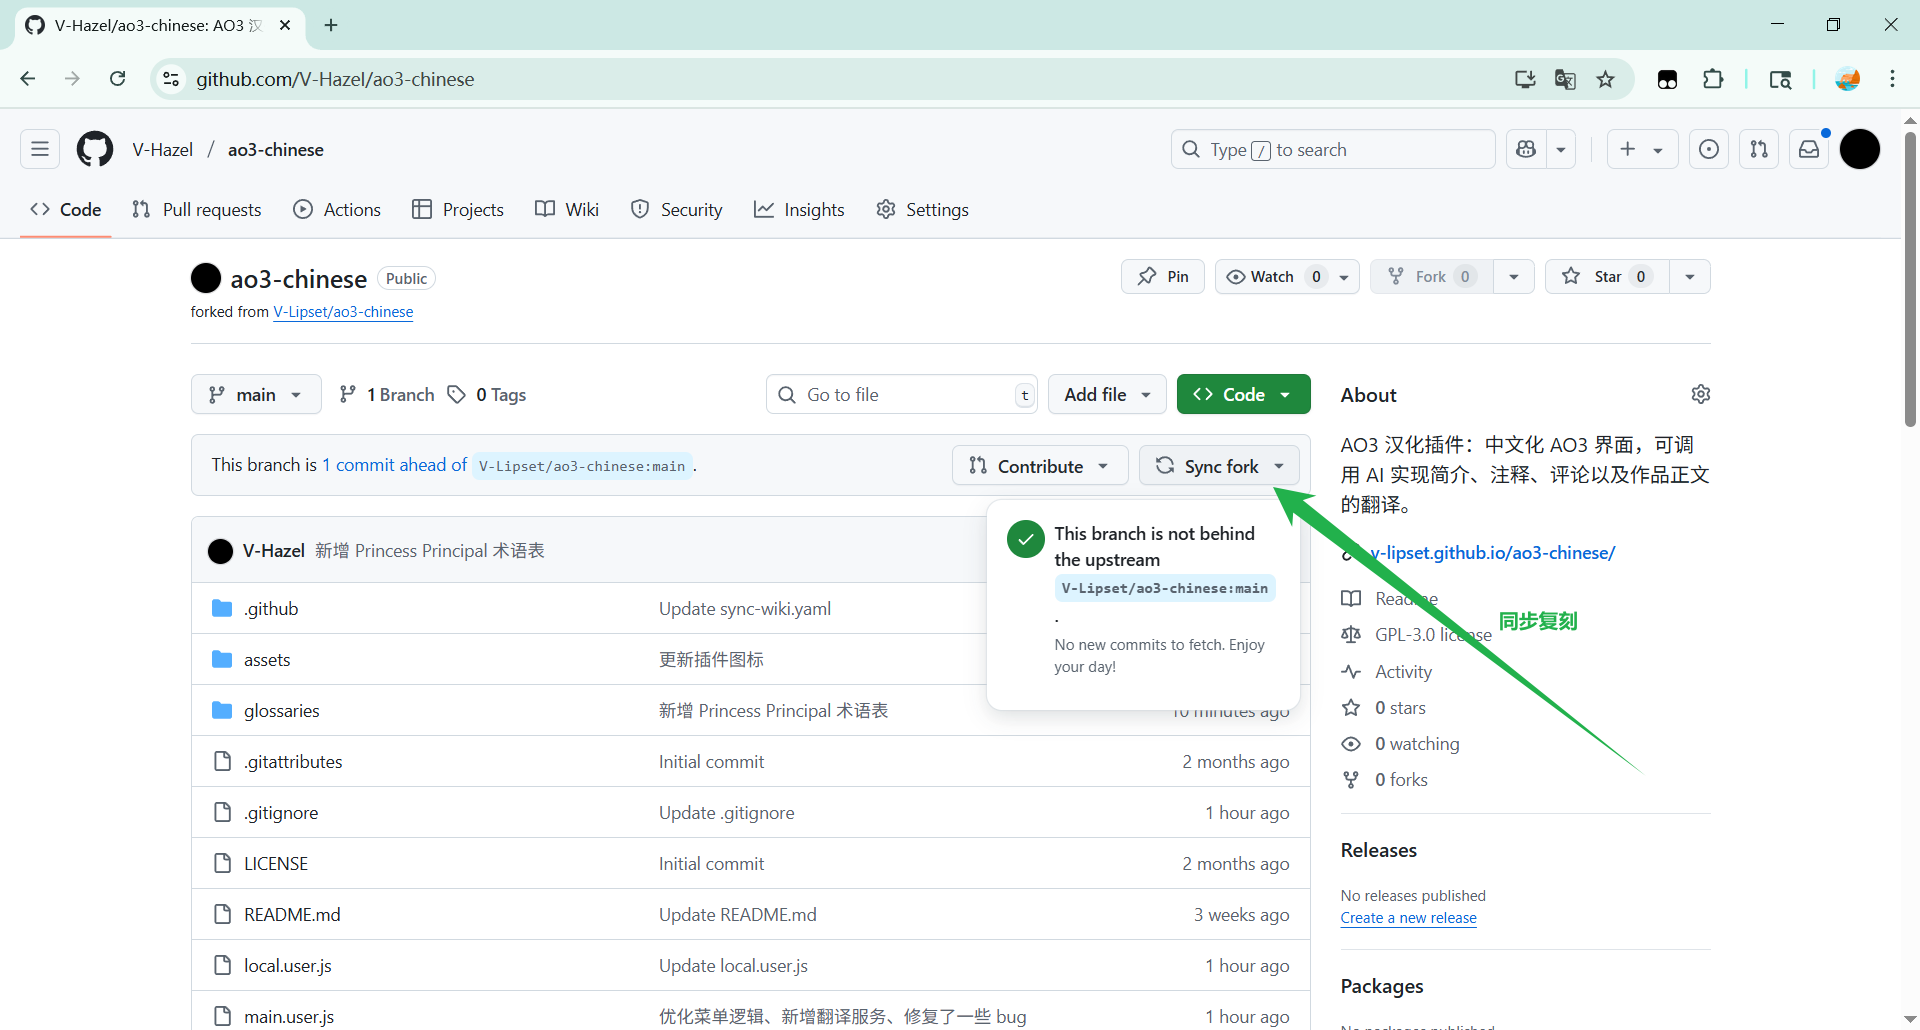Pin the ao3-chinese repository
1920x1030 pixels.
(x=1163, y=277)
